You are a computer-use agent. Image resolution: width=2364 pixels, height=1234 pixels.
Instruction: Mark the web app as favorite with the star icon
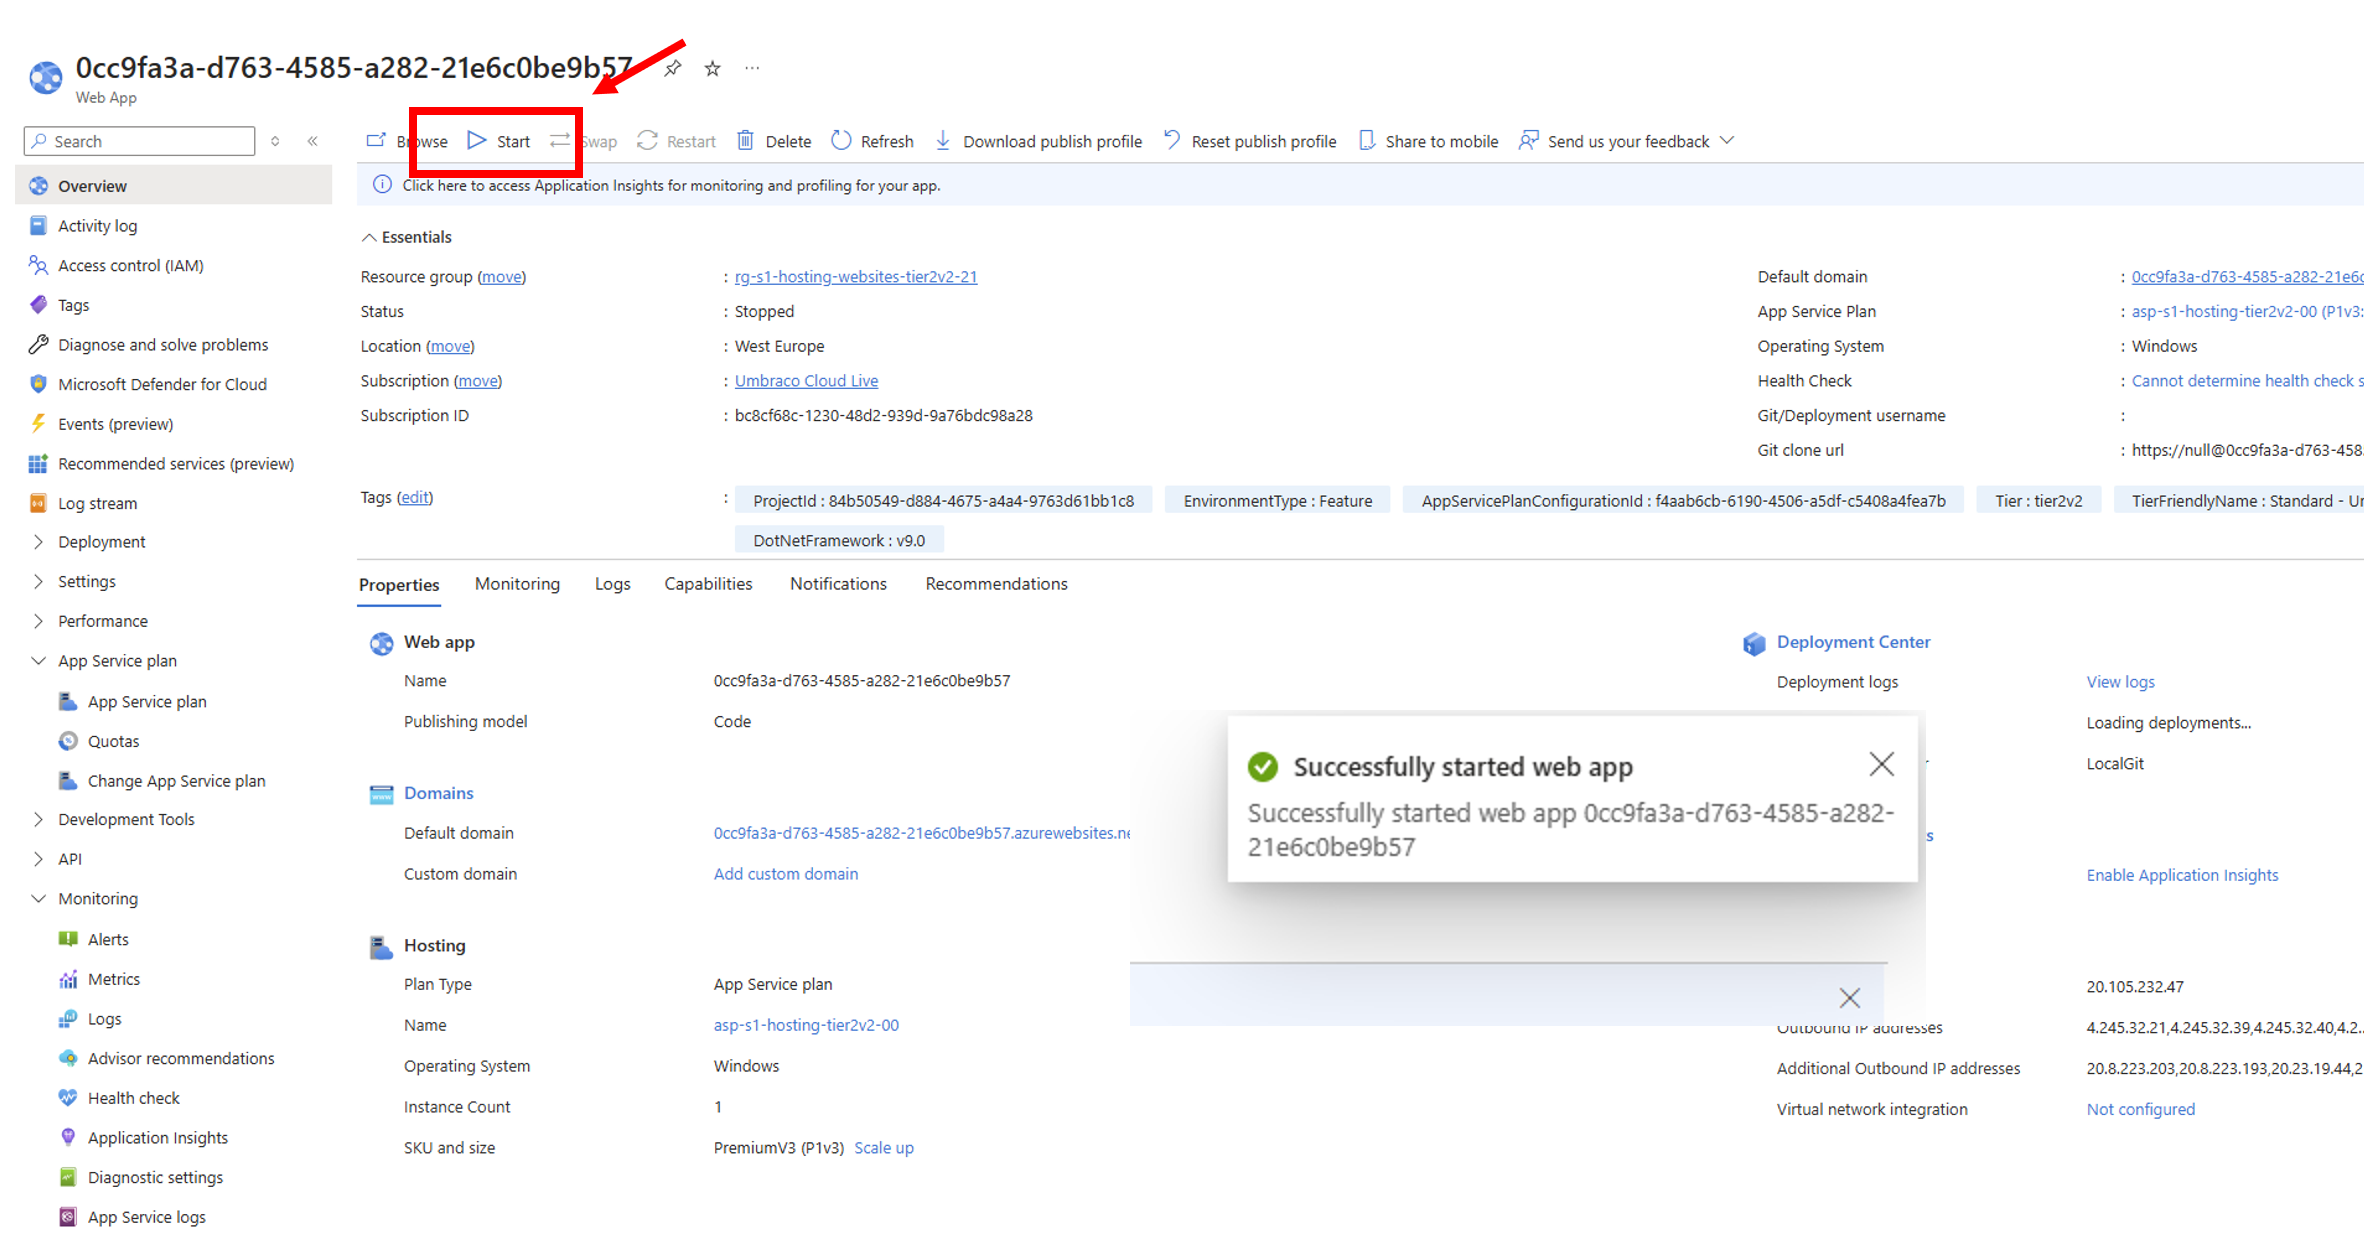coord(712,68)
